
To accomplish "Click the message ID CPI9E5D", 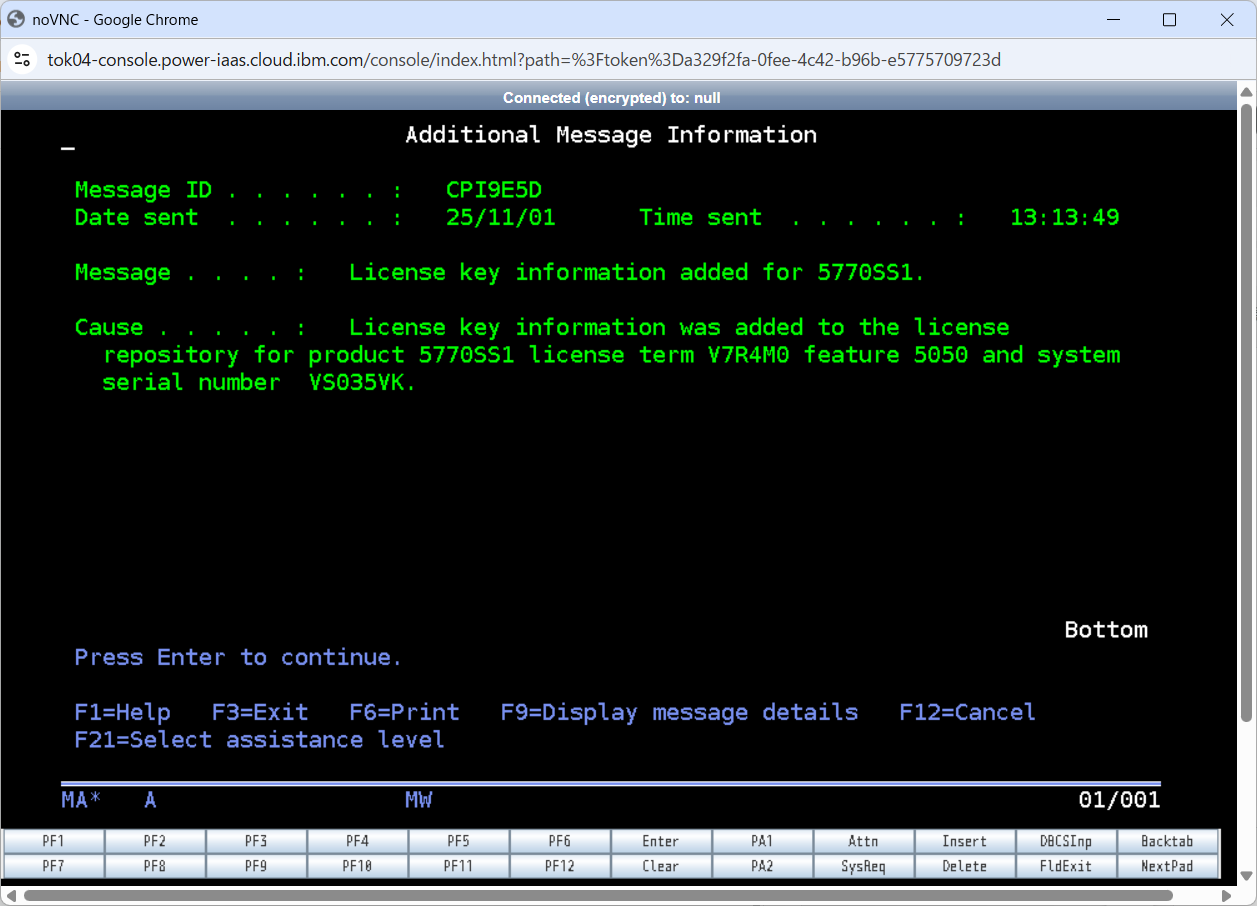I will click(x=494, y=190).
